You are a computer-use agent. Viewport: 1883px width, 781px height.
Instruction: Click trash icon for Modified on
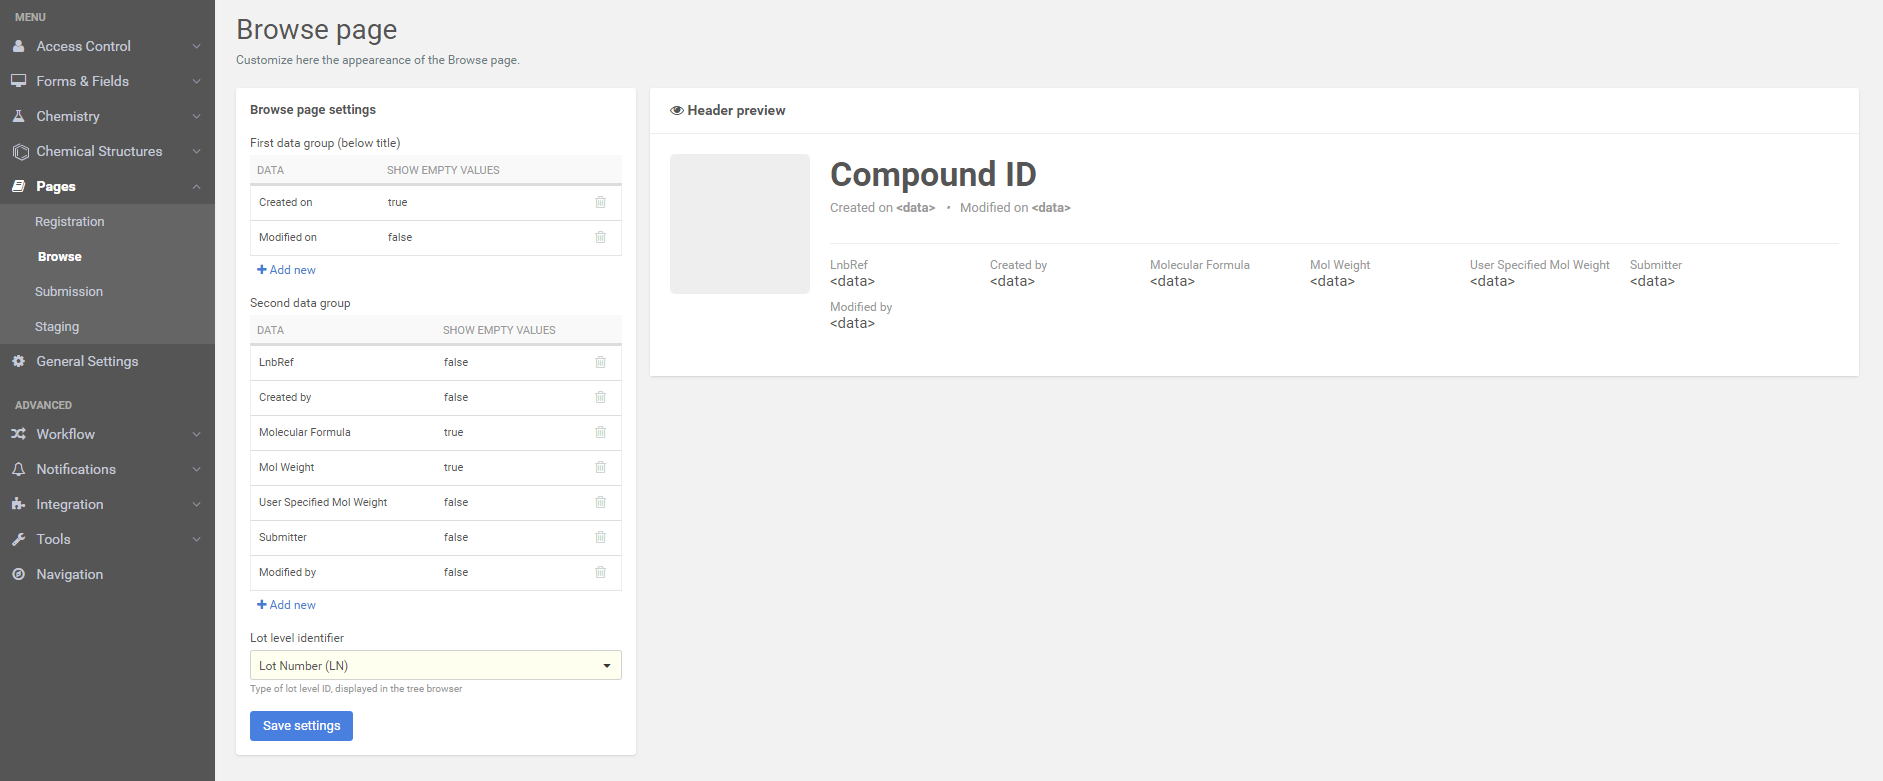[x=600, y=237]
